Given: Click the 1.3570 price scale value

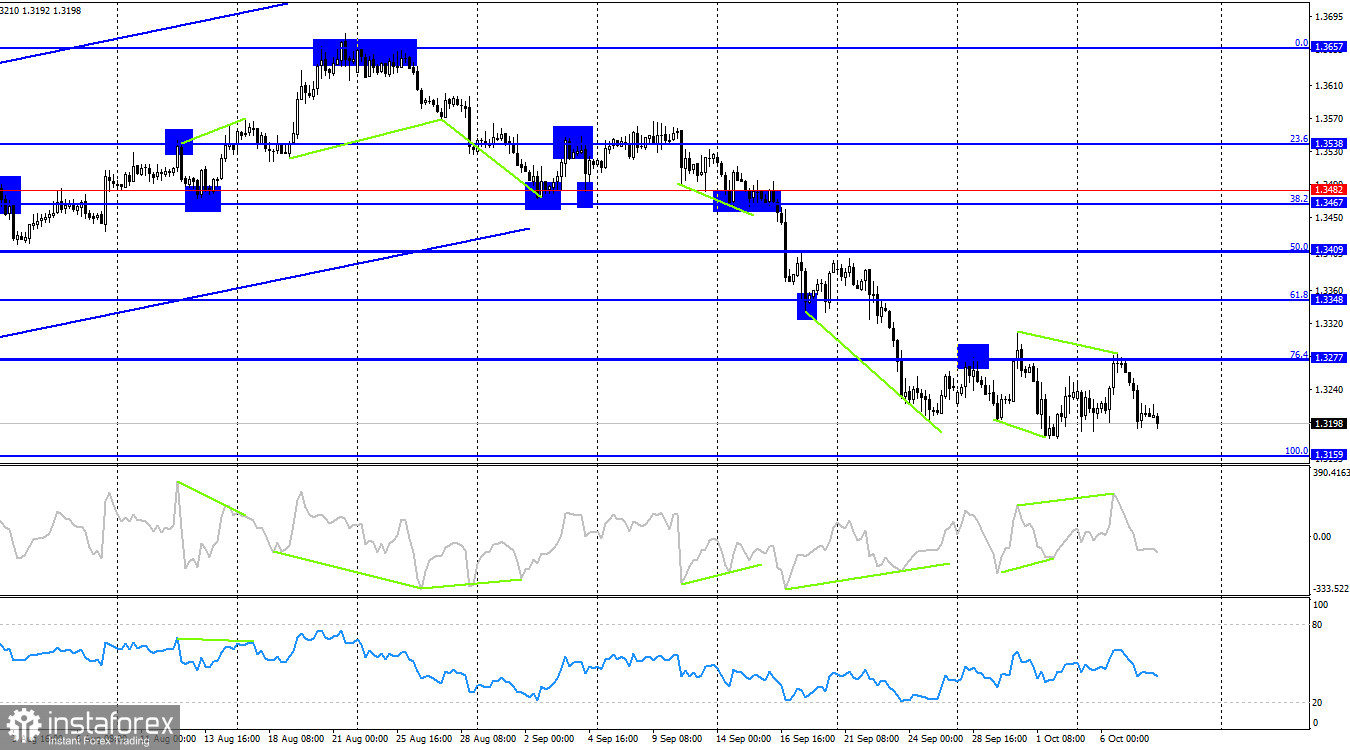Looking at the screenshot, I should click(x=1329, y=119).
